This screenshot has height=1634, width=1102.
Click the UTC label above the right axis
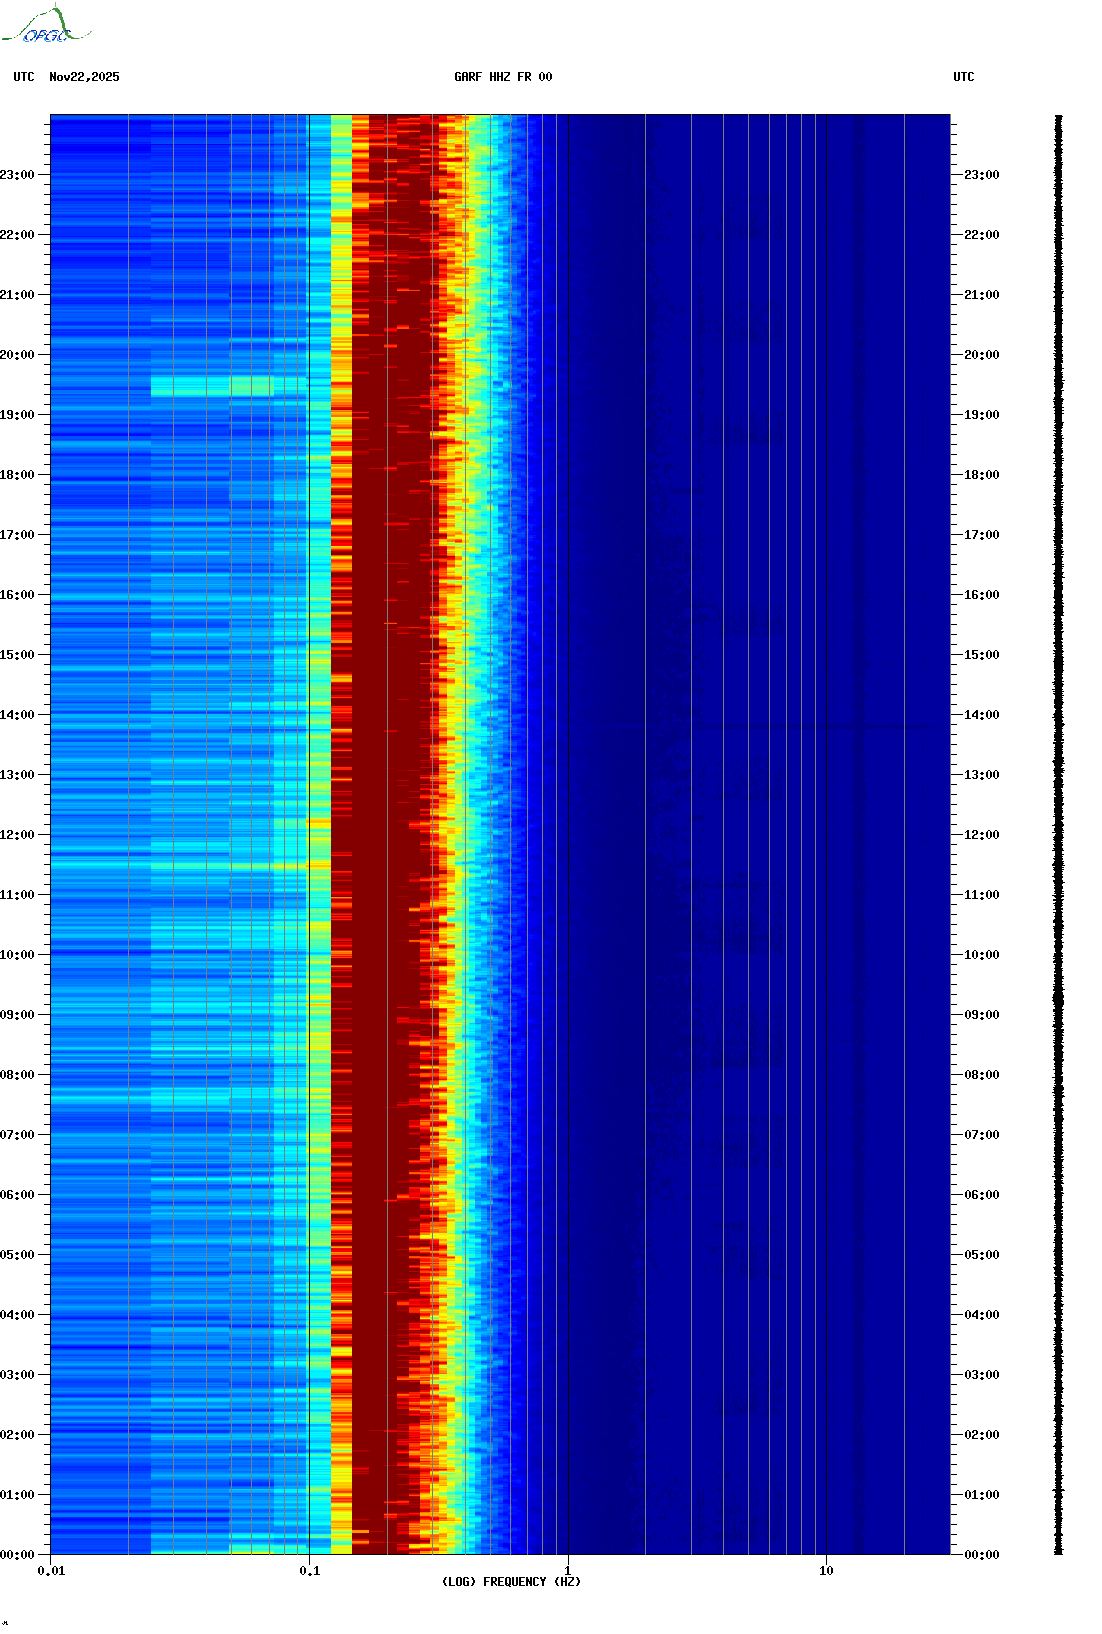963,77
